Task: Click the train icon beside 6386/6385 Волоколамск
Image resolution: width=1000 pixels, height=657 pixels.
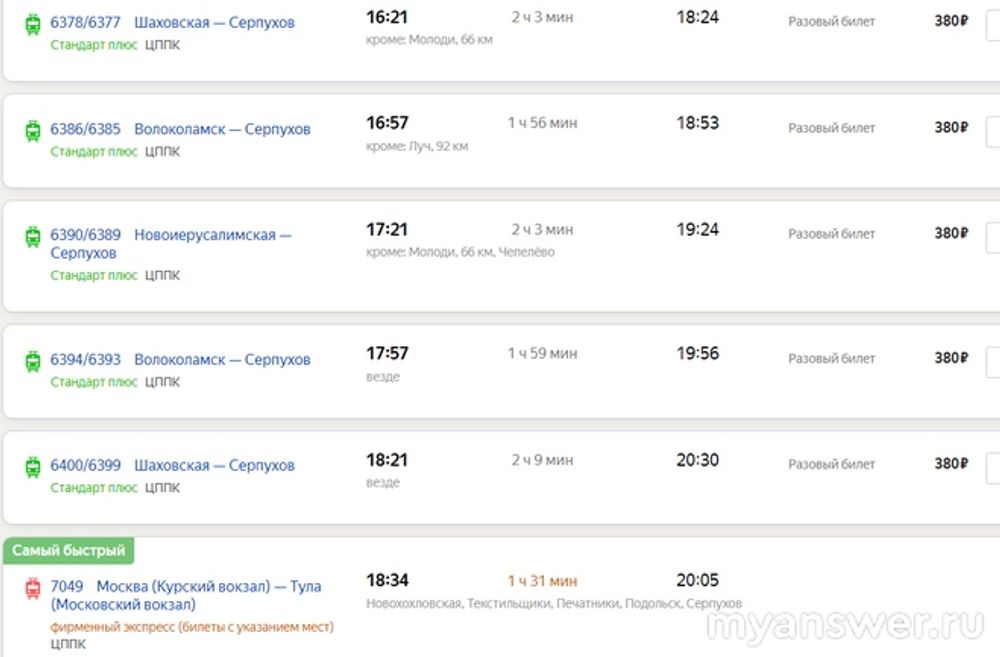Action: click(x=32, y=130)
